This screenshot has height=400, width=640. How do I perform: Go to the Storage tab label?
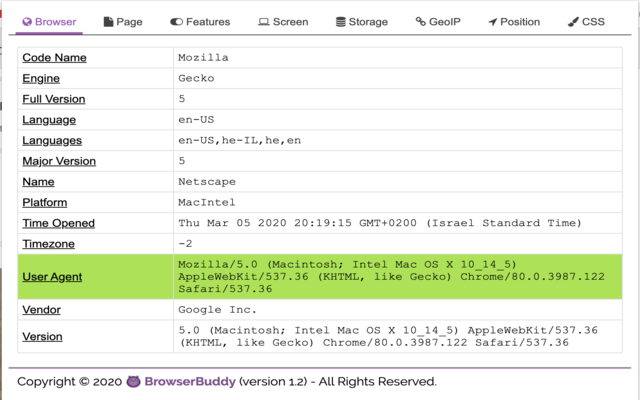pos(368,22)
